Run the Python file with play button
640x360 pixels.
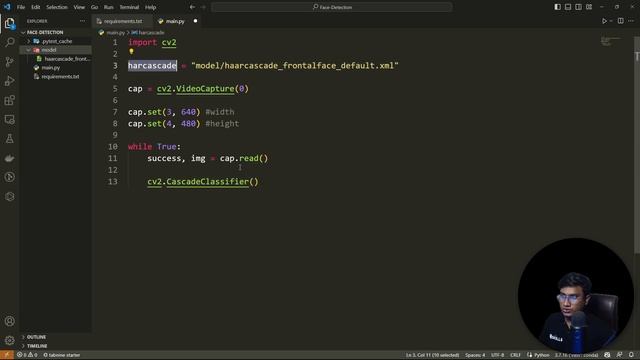click(604, 21)
